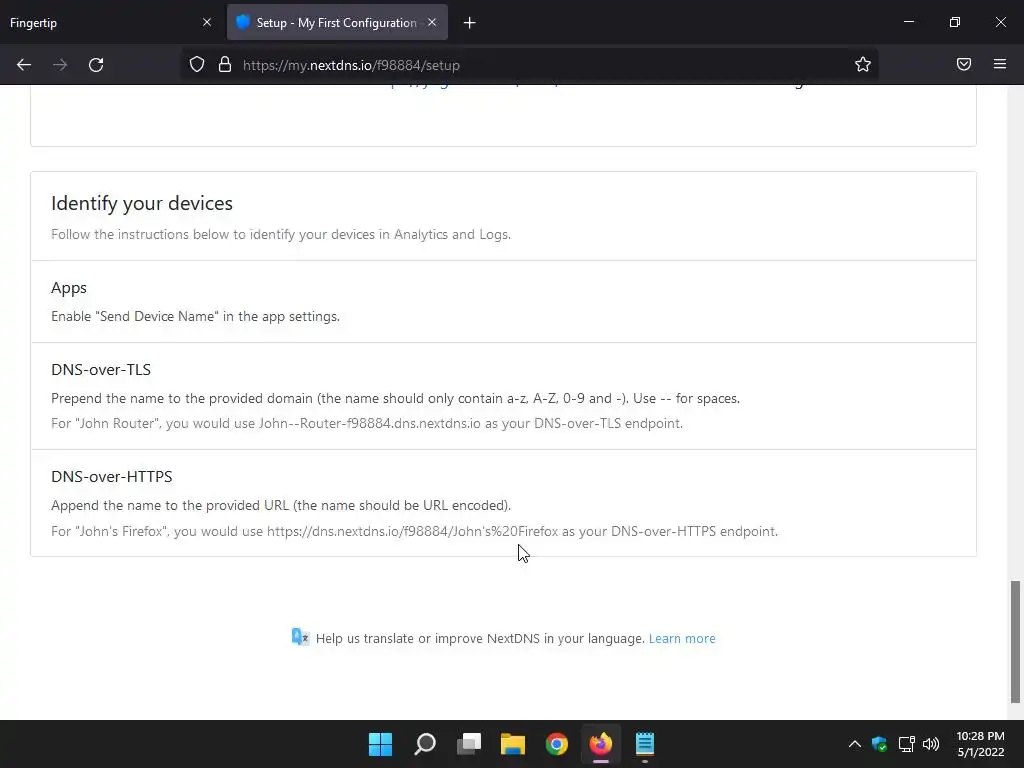Reload the current page
Viewport: 1024px width, 768px height.
point(96,65)
